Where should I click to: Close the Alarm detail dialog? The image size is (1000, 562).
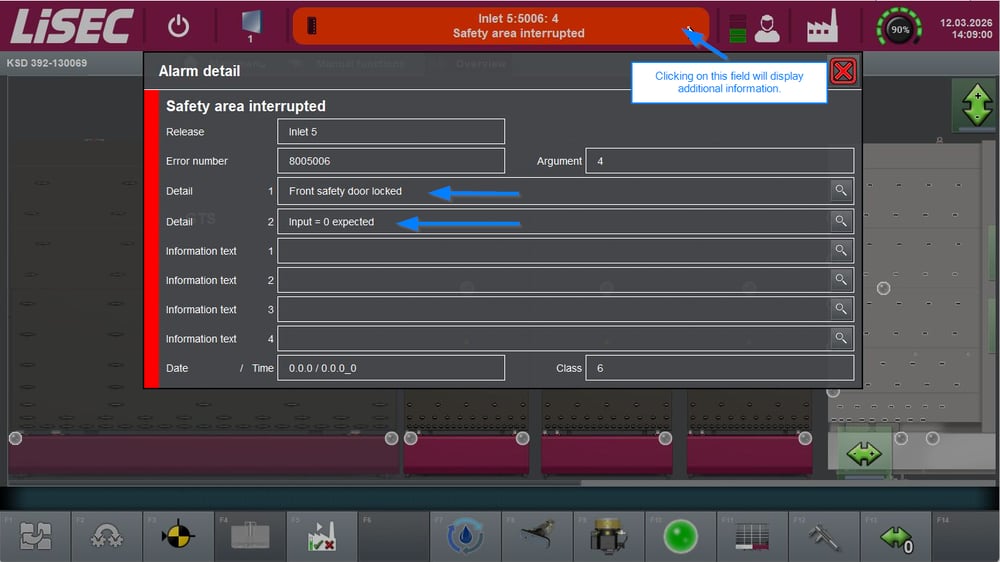[843, 71]
